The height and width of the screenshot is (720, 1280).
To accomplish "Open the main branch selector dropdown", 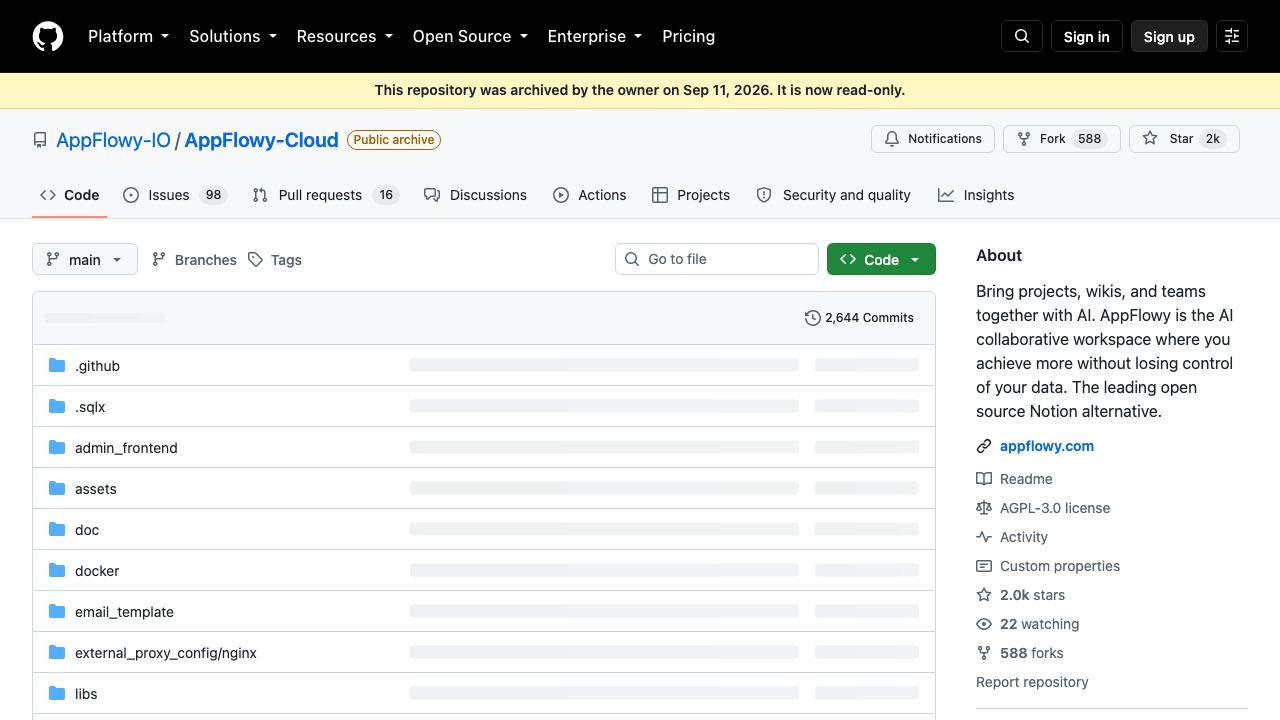I will point(85,259).
